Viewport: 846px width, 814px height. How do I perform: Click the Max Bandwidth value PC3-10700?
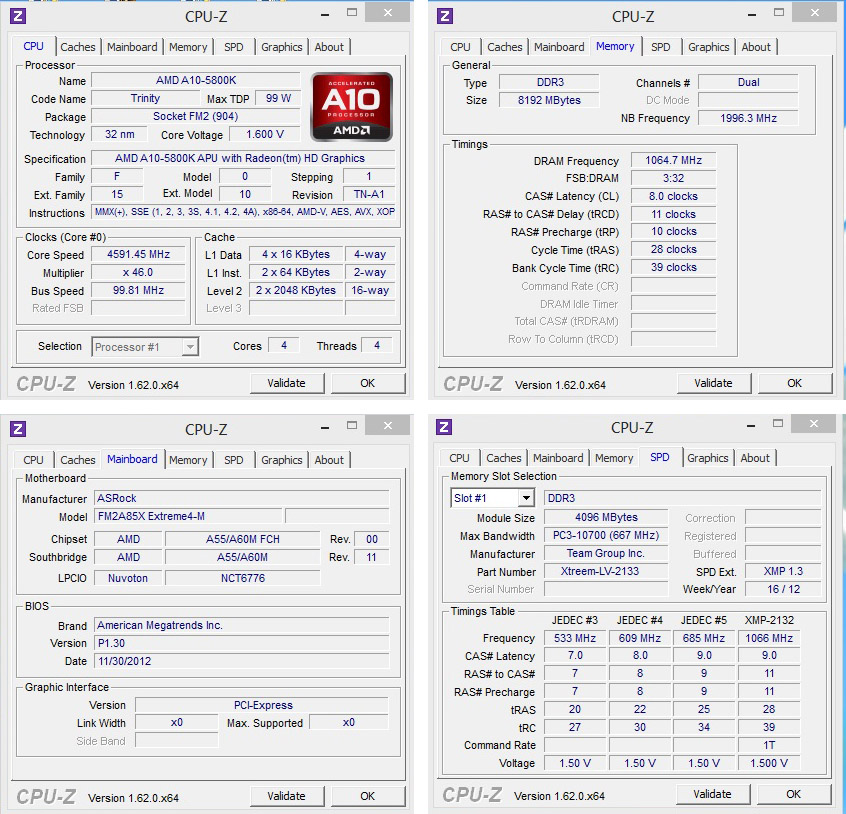point(606,535)
